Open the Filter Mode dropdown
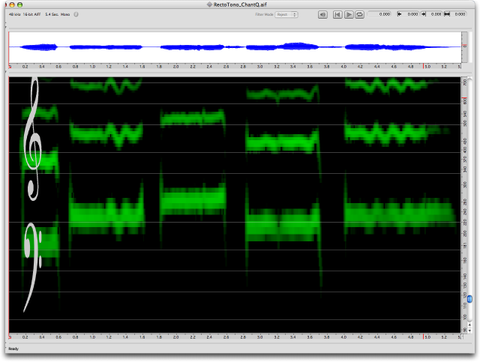Screen dimensions: 480x362 pos(286,15)
